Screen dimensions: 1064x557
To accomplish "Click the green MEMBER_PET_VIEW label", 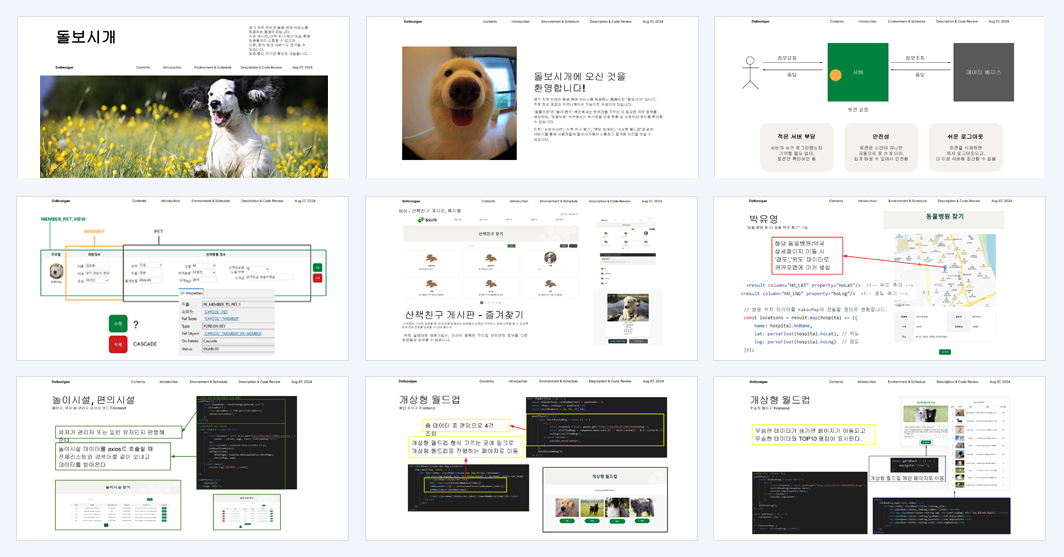I will pos(63,219).
